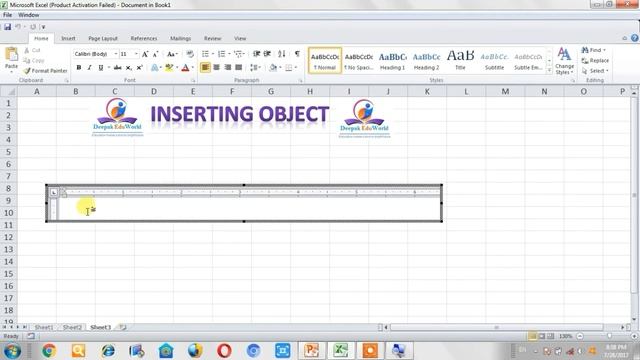This screenshot has height=360, width=640.
Task: Click the Format Painter button
Action: pos(45,71)
